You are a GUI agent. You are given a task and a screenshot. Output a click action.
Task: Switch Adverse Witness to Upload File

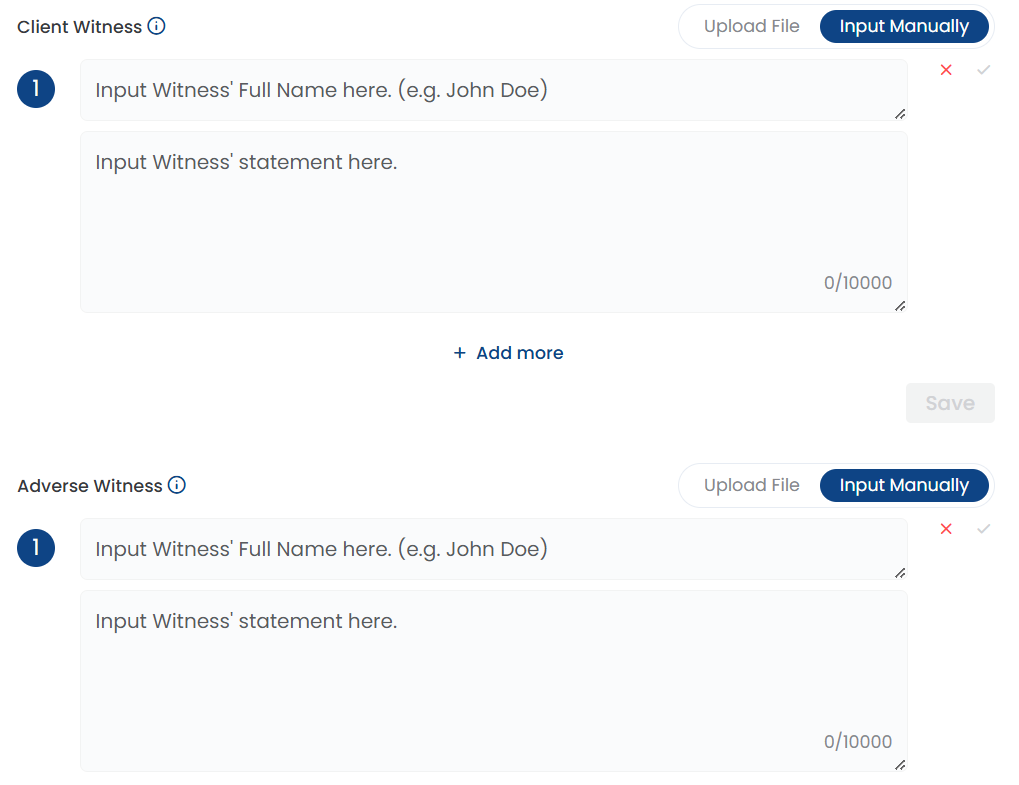point(751,485)
